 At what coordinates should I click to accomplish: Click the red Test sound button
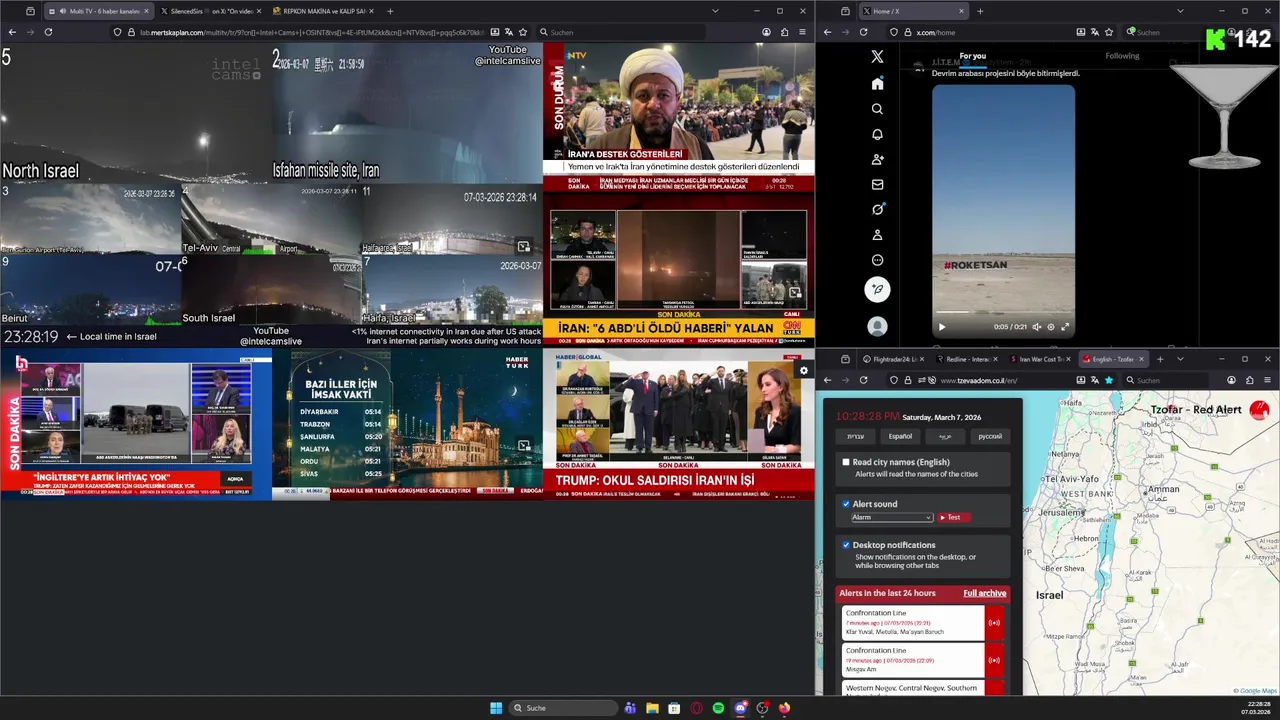[953, 517]
